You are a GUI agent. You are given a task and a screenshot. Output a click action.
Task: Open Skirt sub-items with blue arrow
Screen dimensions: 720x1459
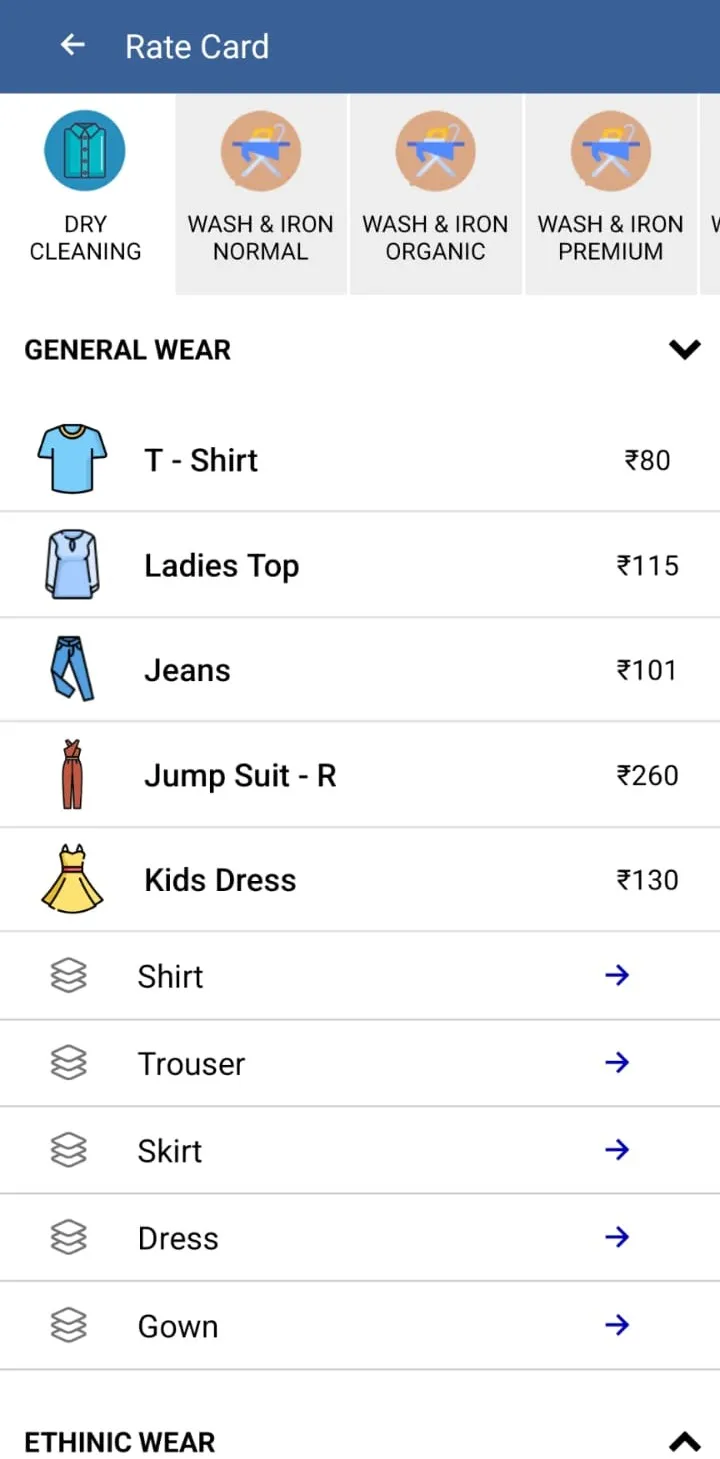(x=617, y=1150)
